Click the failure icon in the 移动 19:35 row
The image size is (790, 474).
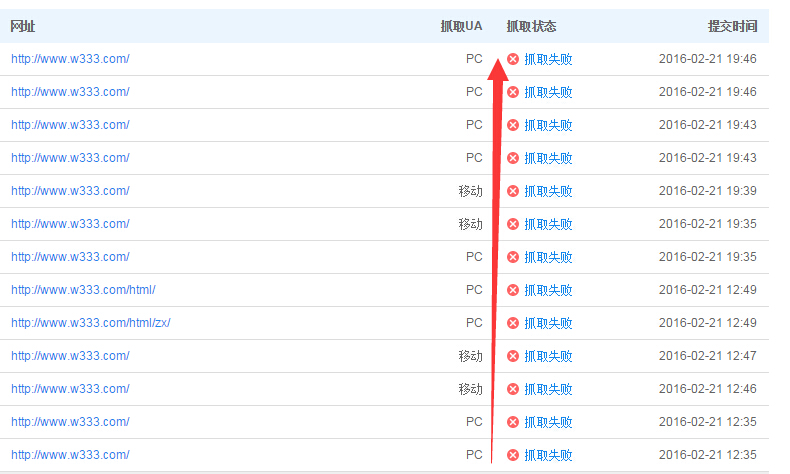click(513, 224)
